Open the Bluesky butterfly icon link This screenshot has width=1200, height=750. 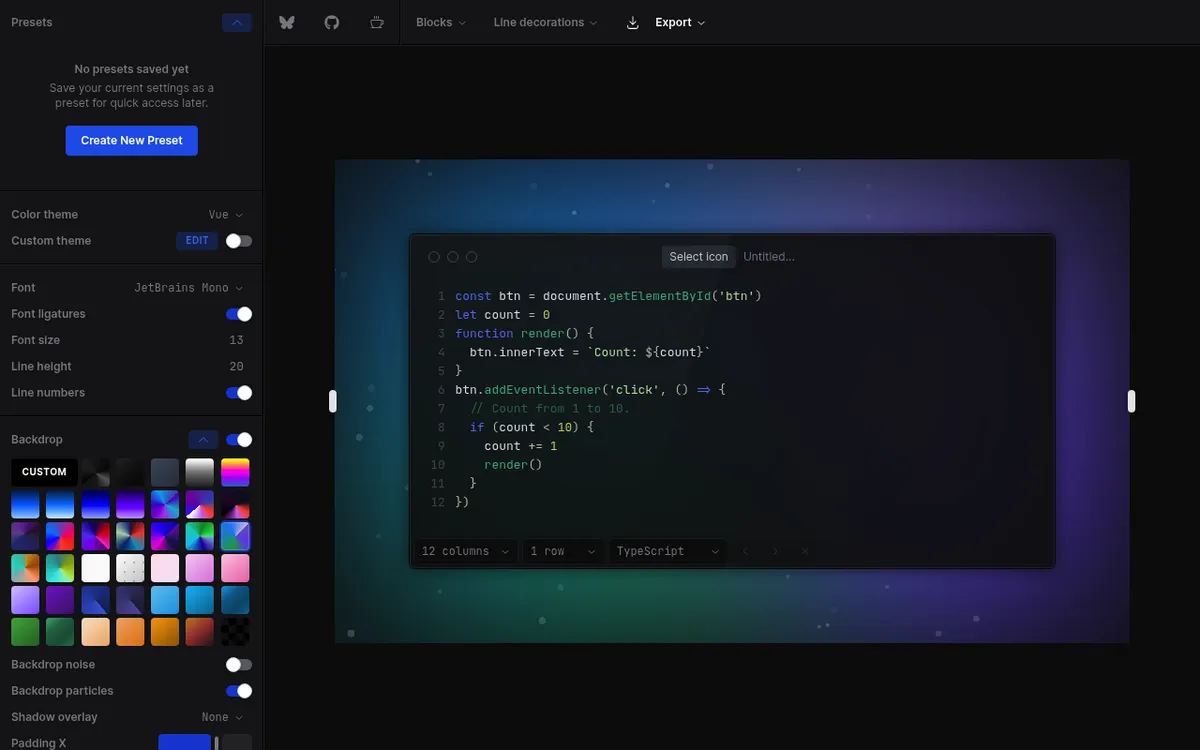[x=287, y=22]
